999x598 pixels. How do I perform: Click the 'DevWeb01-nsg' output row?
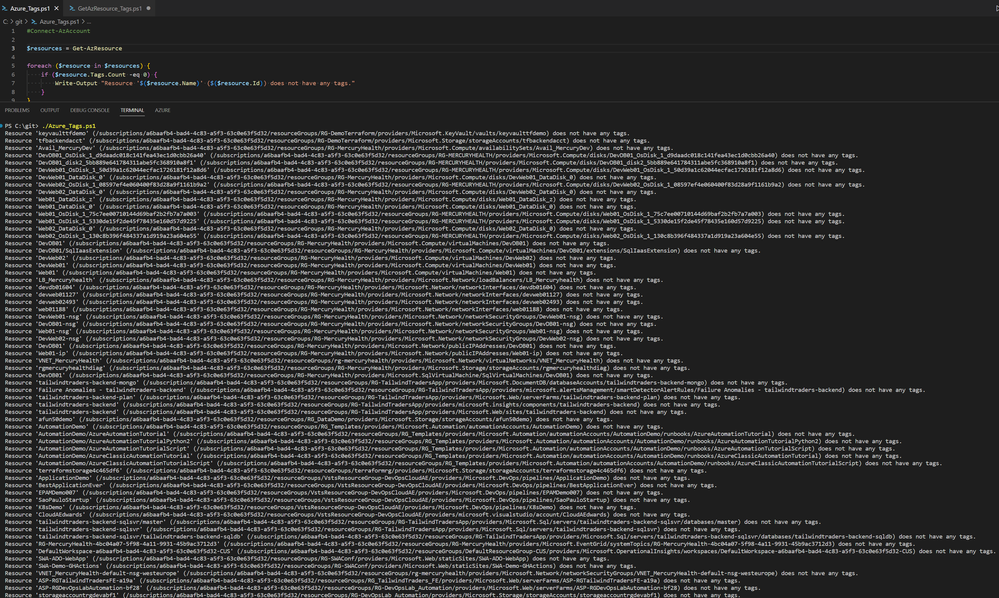tap(333, 317)
